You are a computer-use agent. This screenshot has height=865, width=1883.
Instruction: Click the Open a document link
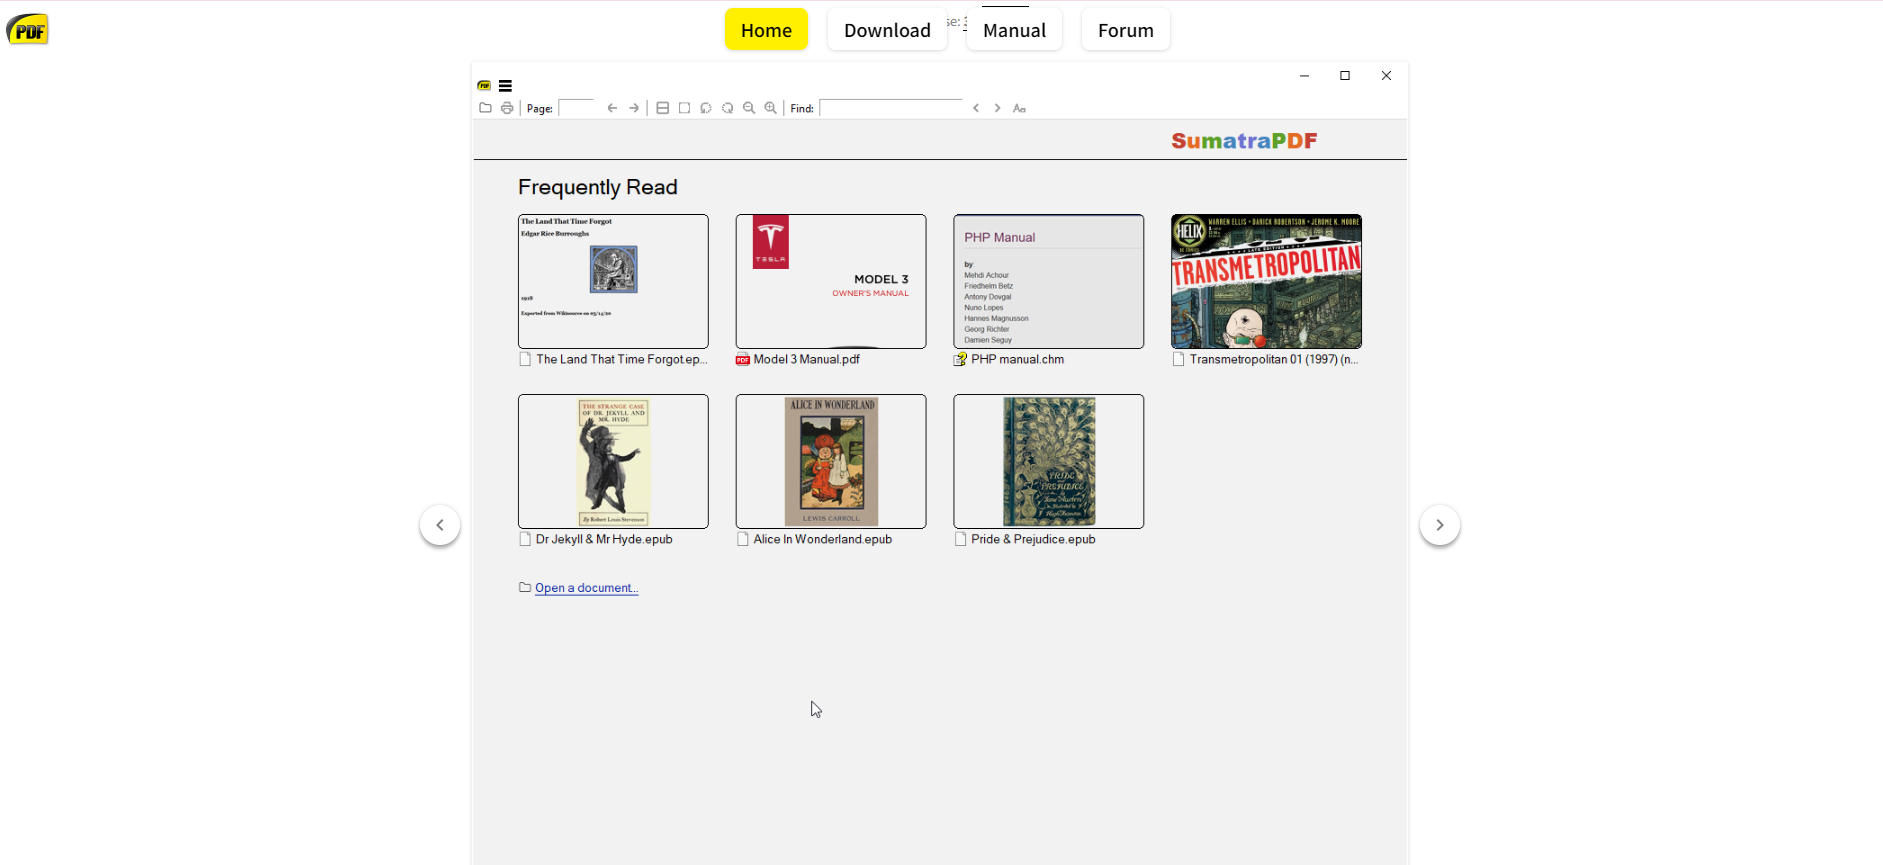coord(586,588)
